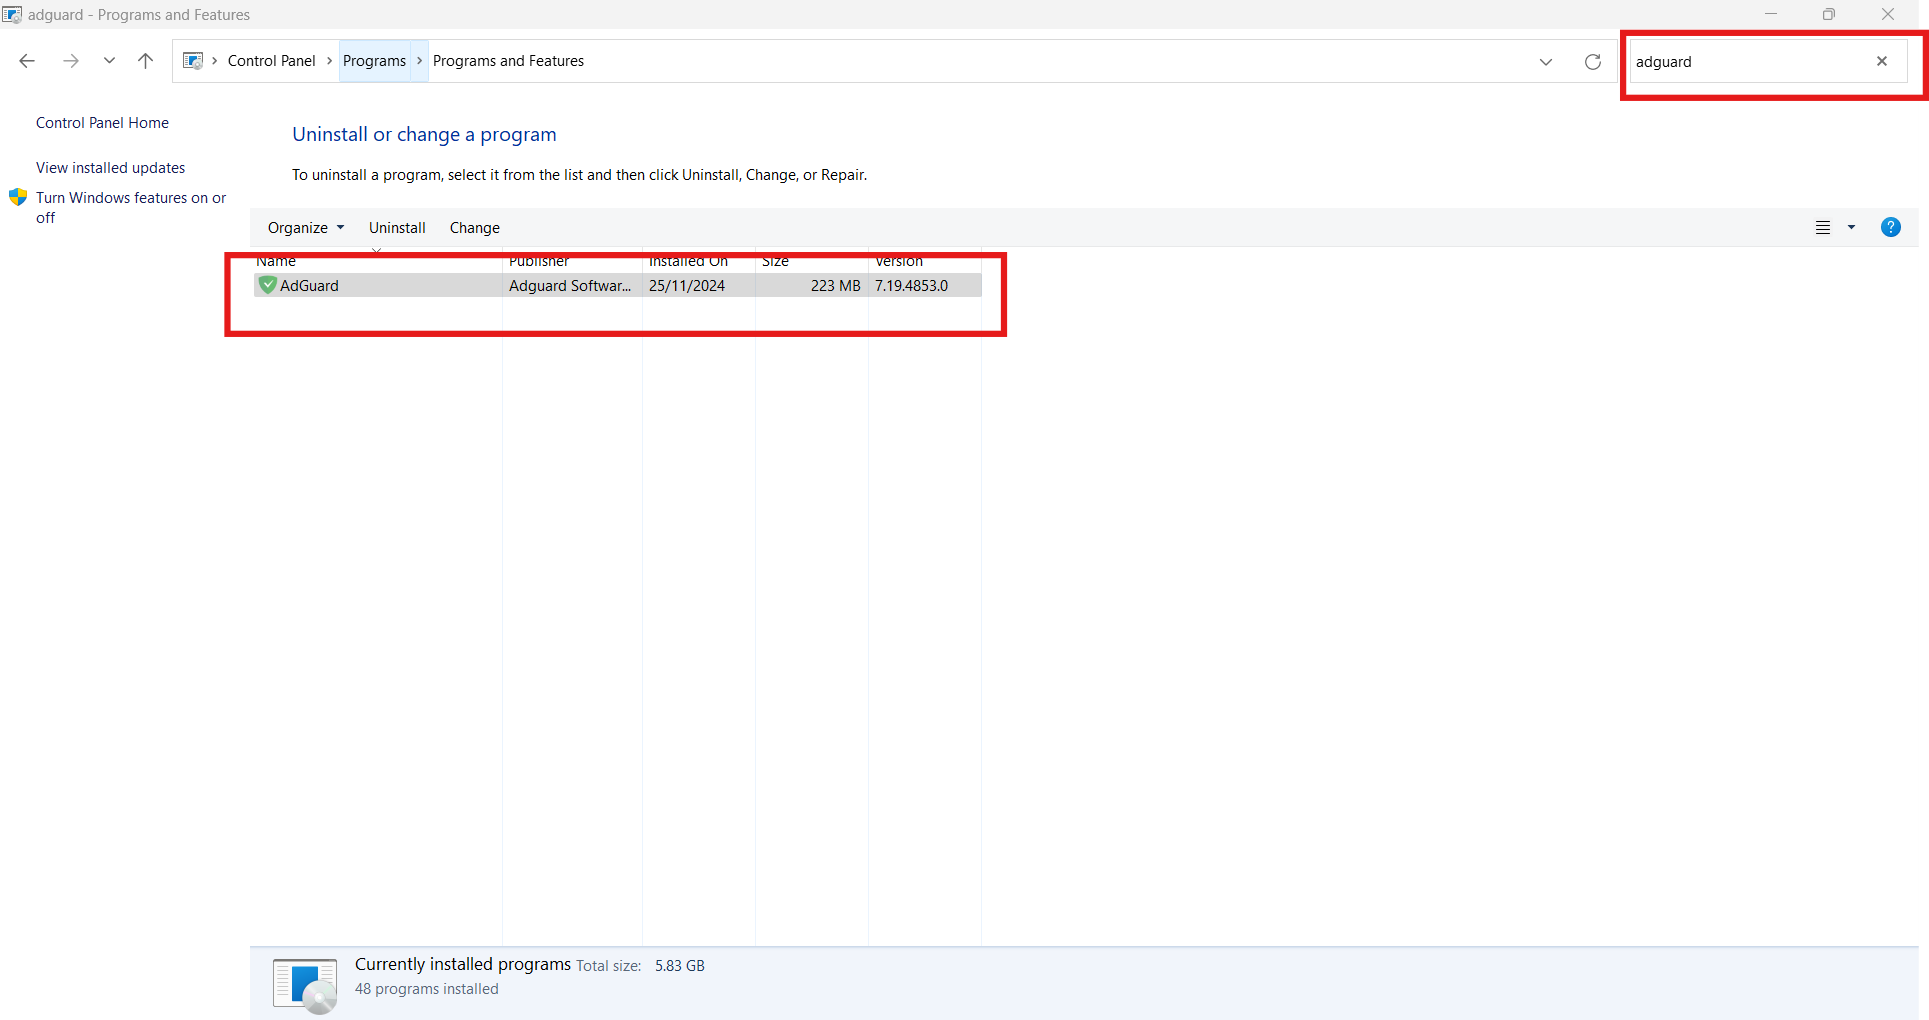Close the Programs and Features window

(1888, 14)
